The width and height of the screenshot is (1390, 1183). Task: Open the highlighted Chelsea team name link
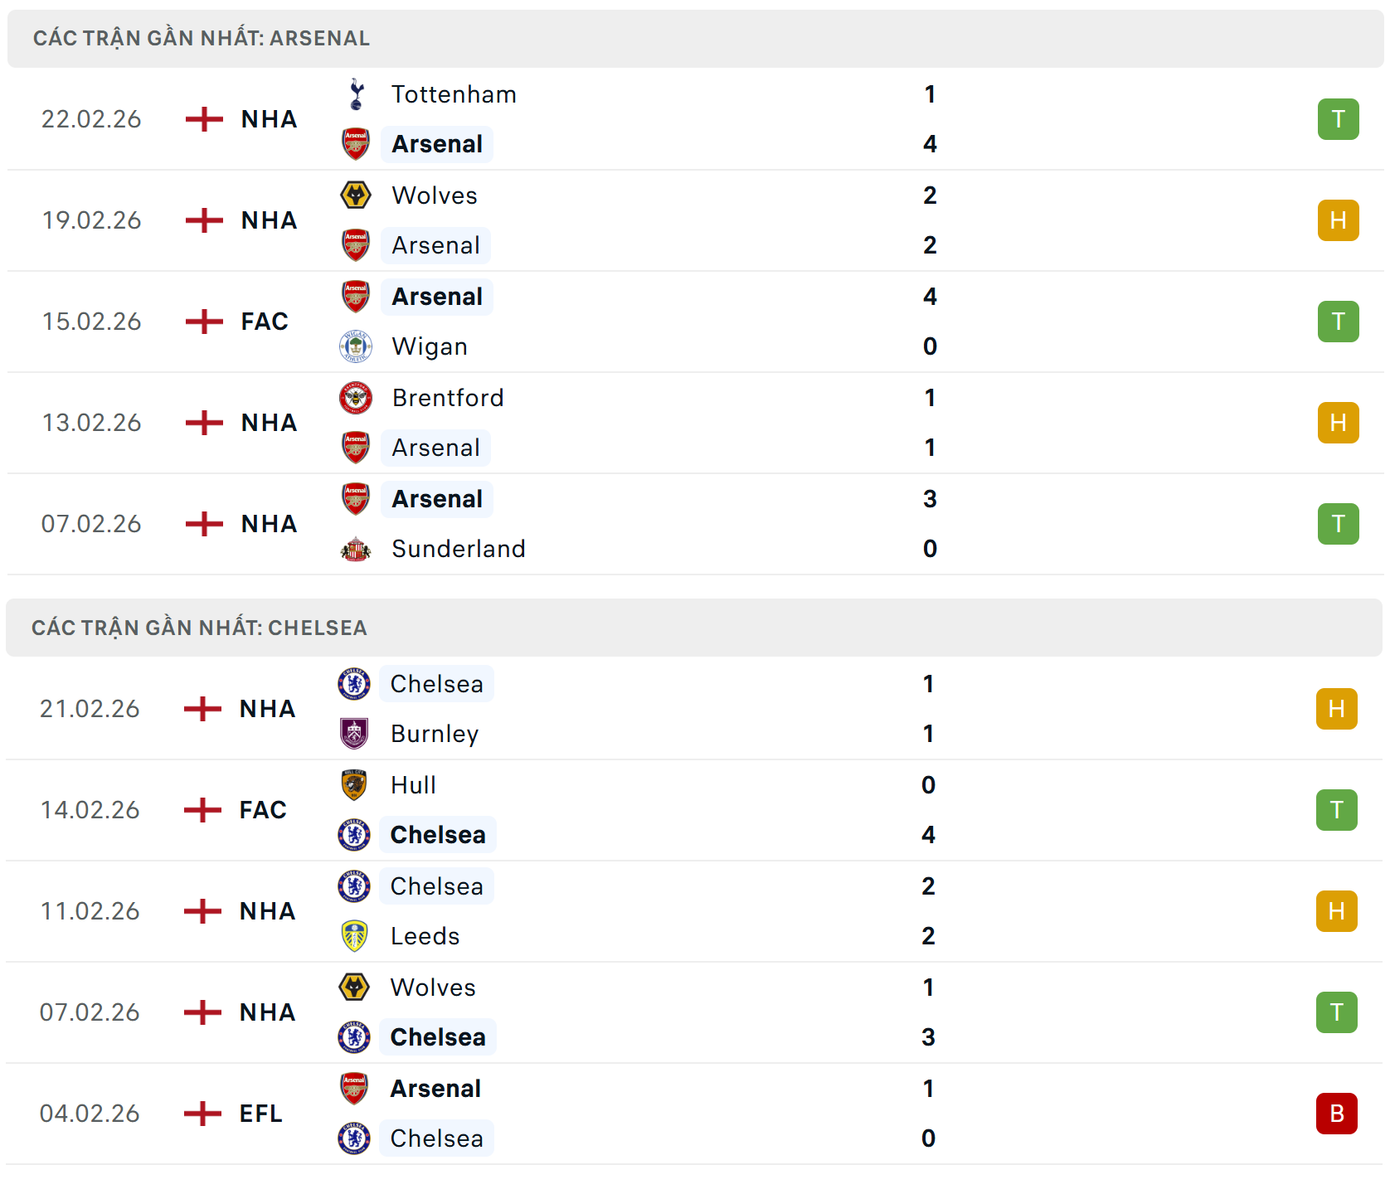coord(437,835)
